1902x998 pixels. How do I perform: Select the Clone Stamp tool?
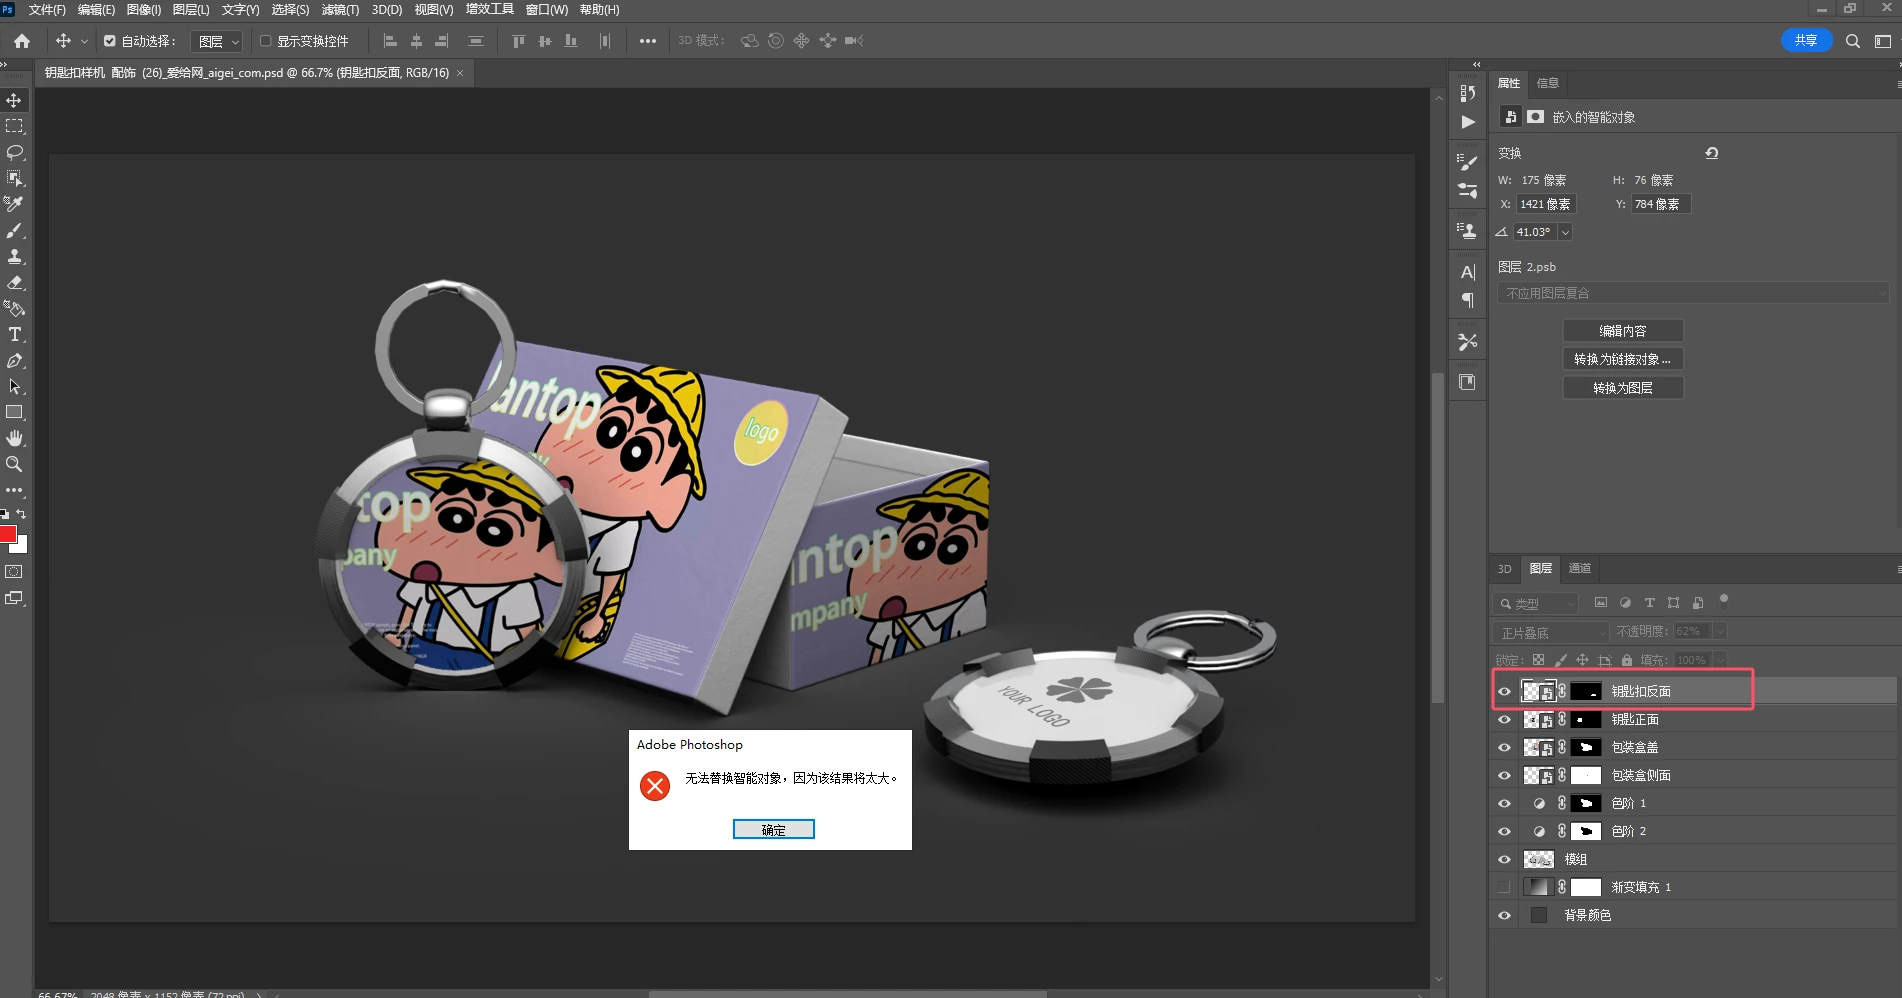[14, 257]
